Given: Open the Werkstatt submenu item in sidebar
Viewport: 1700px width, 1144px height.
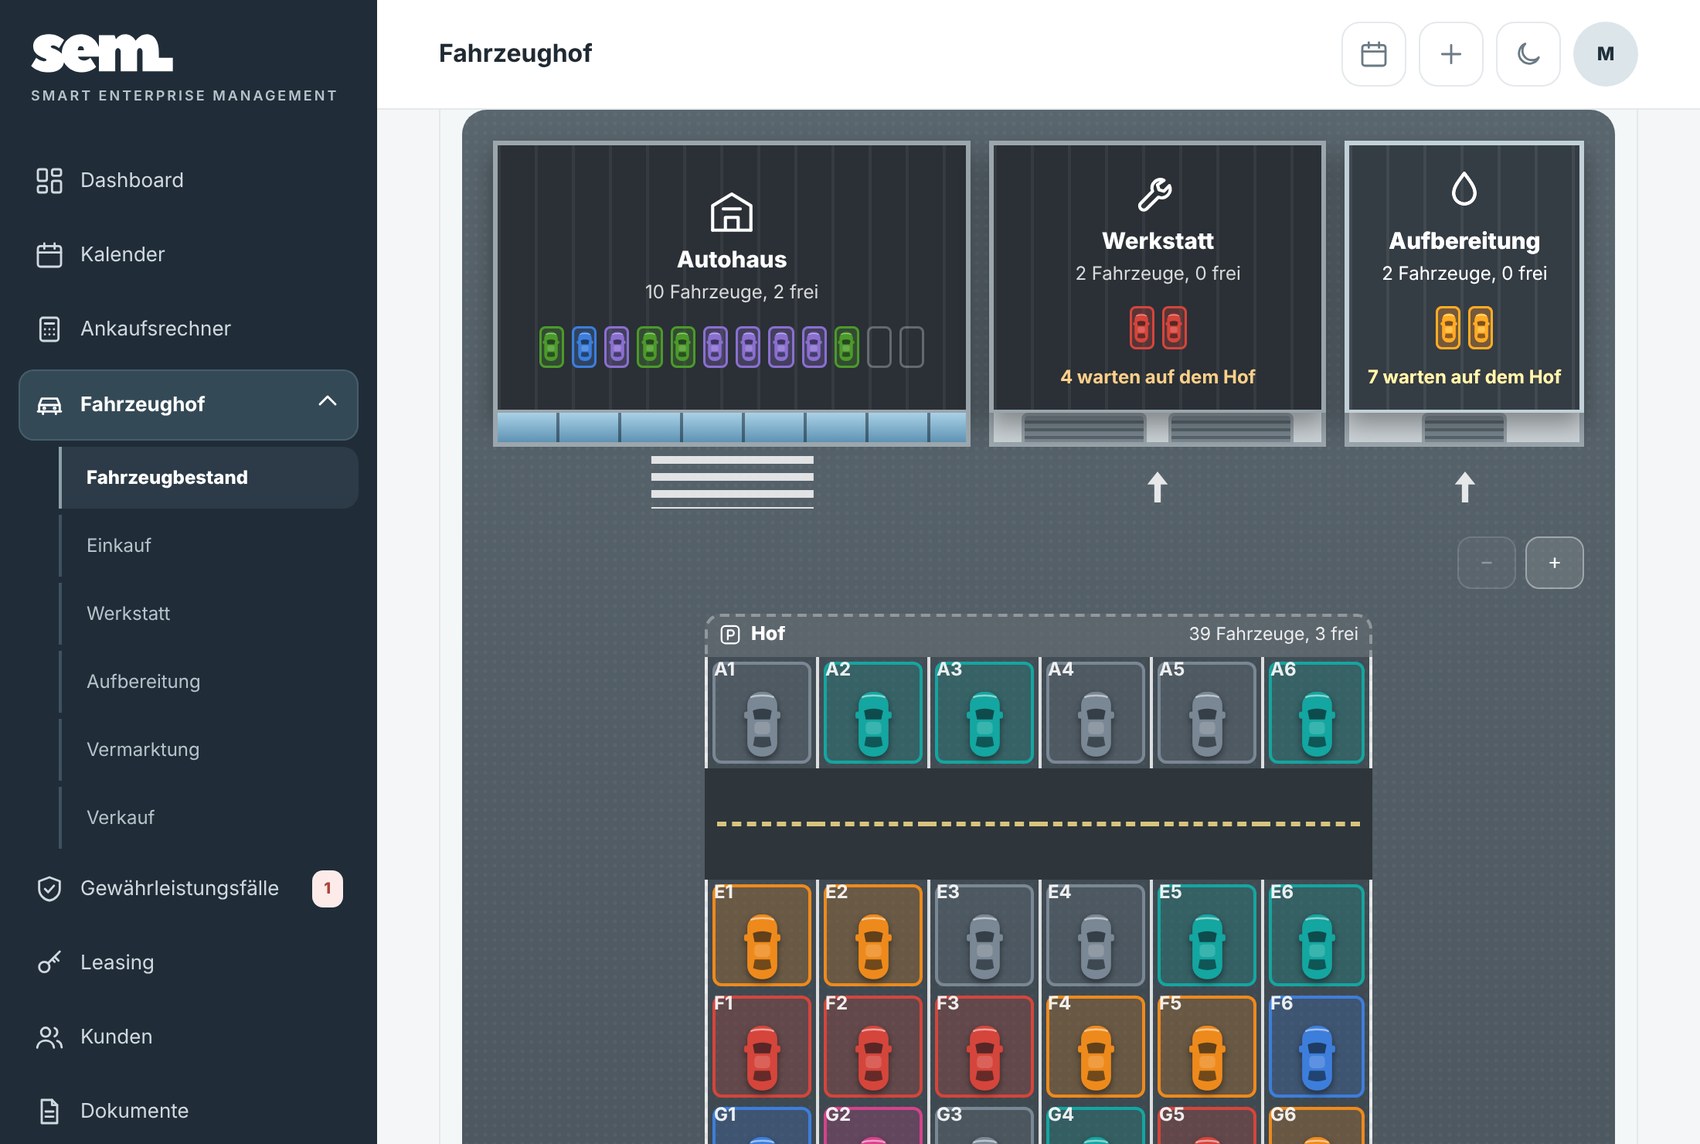Looking at the screenshot, I should (x=209, y=613).
